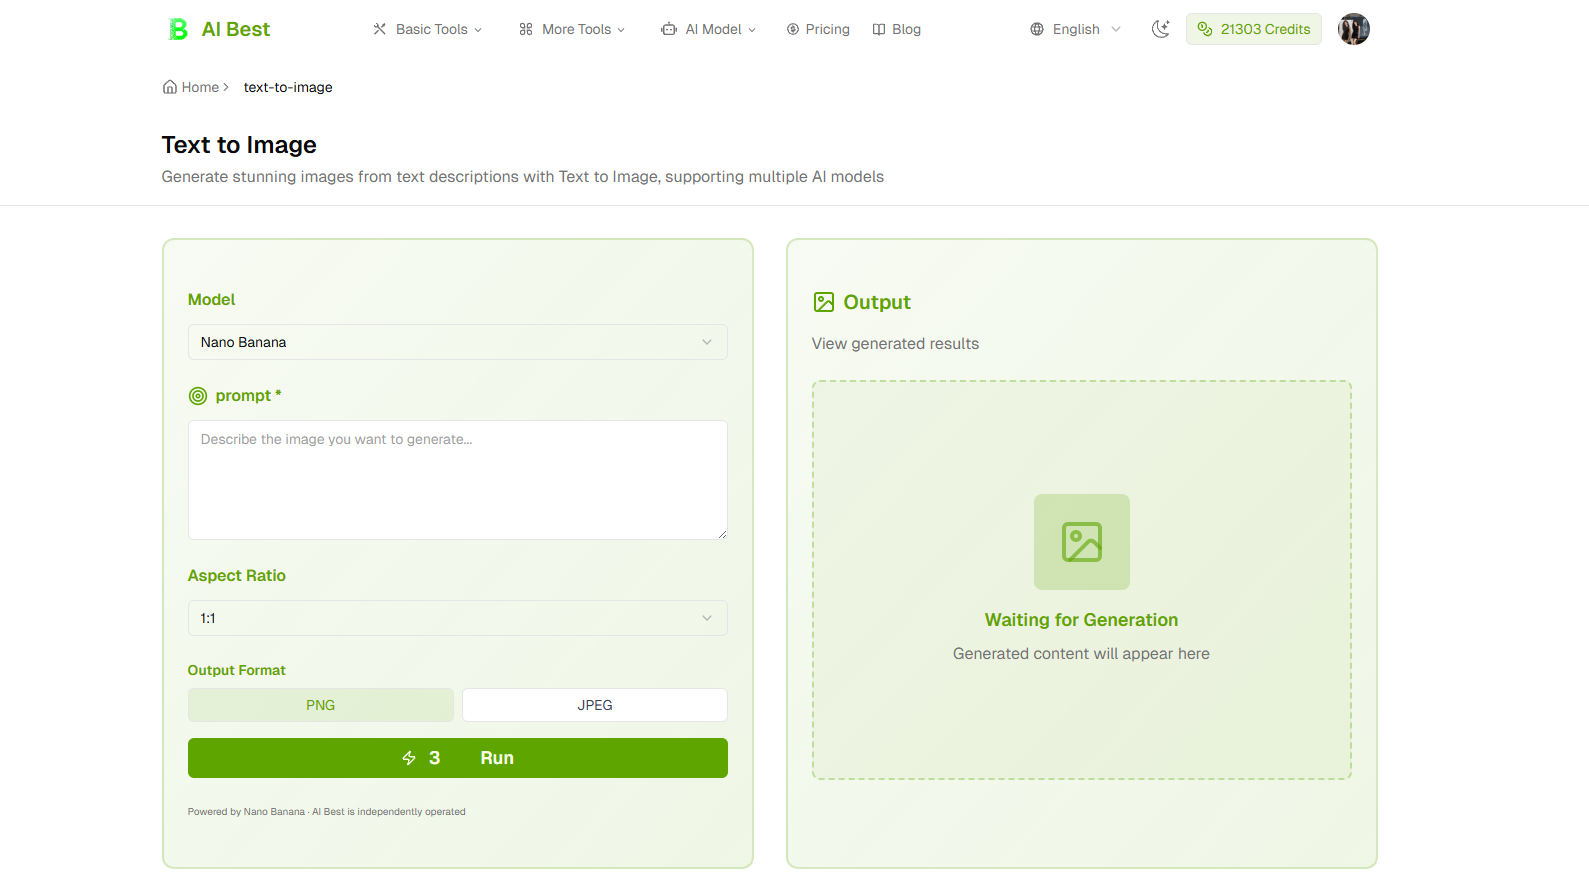Click the globe language icon

click(x=1037, y=29)
